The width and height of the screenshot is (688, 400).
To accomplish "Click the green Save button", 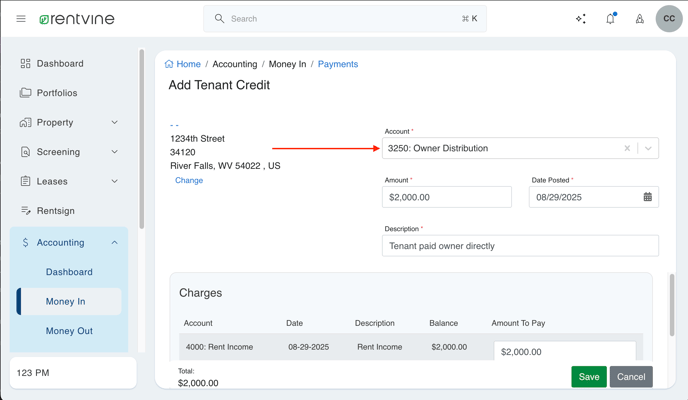I will coord(588,377).
